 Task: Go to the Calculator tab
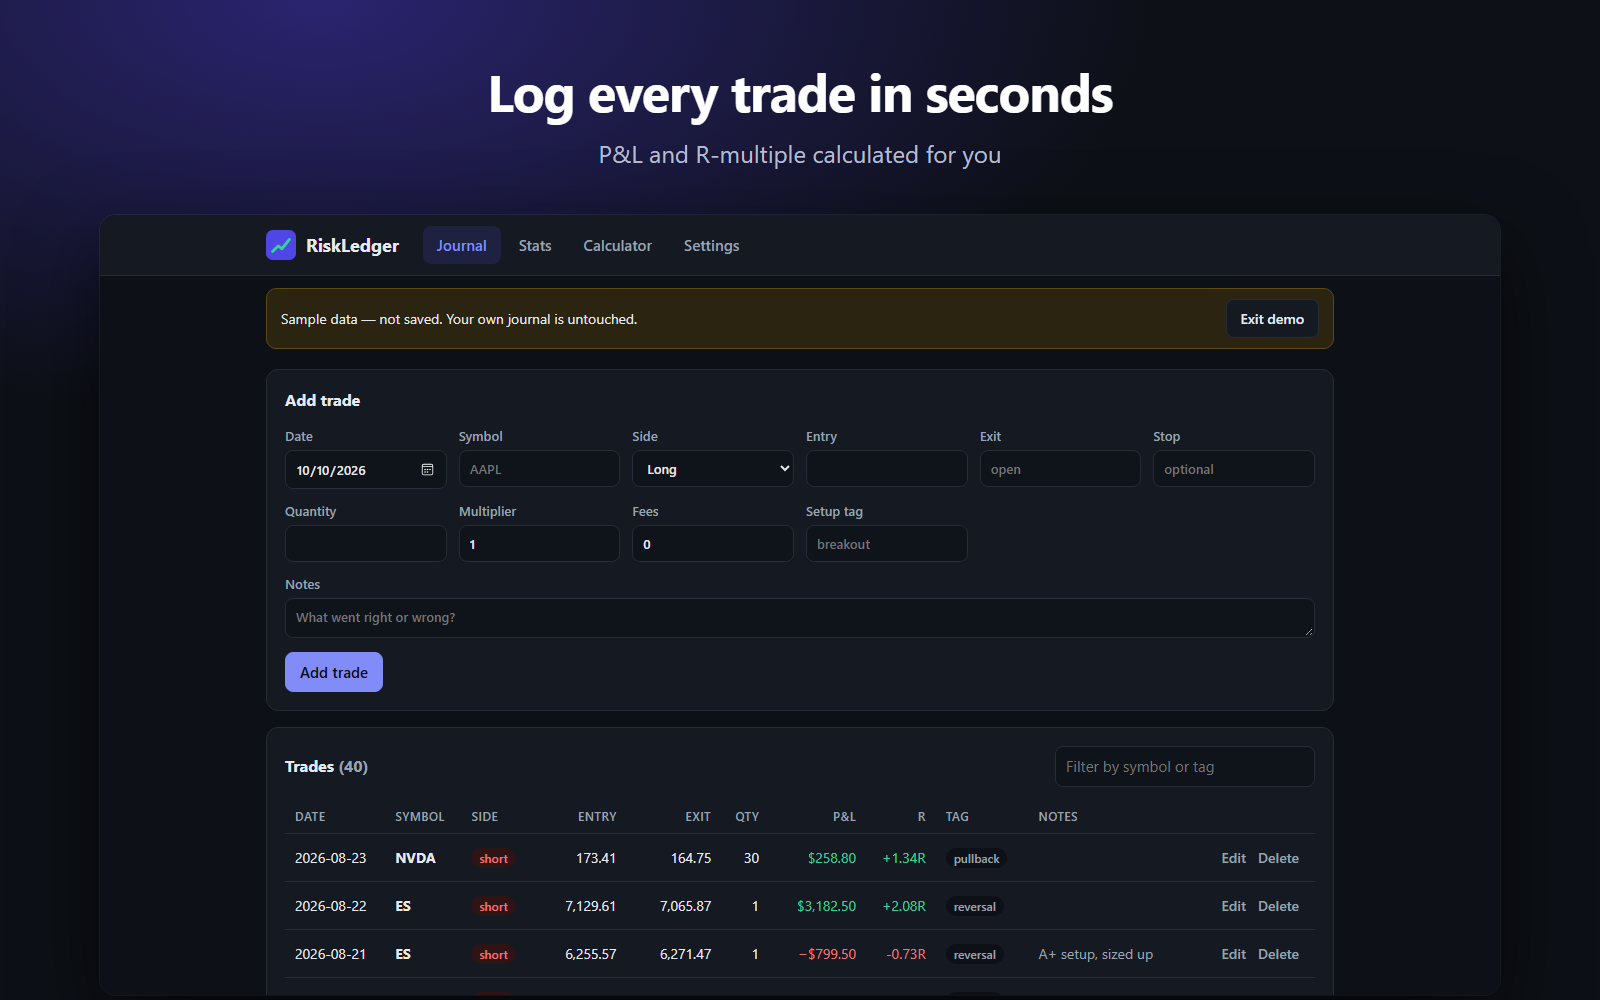coord(617,245)
